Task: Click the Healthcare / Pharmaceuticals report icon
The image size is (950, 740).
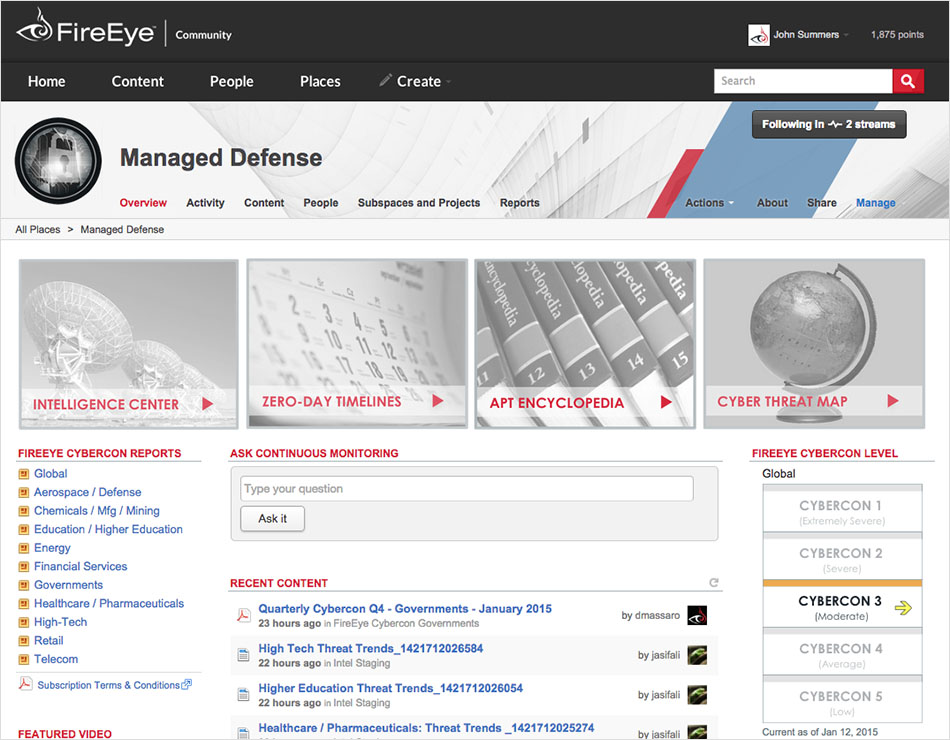Action: (24, 604)
